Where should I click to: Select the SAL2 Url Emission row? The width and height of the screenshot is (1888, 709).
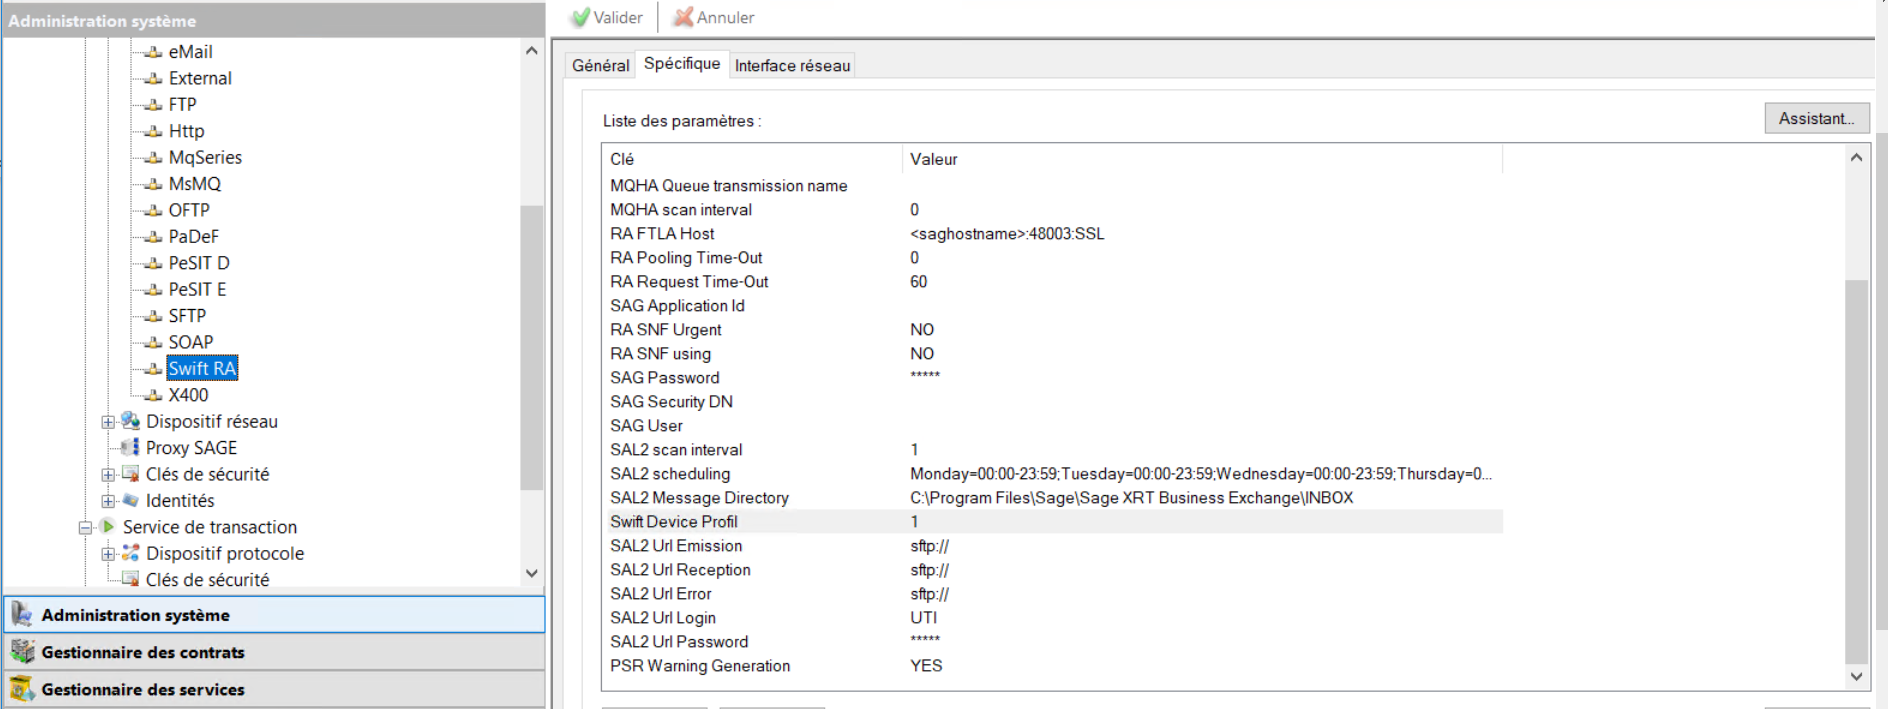(x=676, y=546)
